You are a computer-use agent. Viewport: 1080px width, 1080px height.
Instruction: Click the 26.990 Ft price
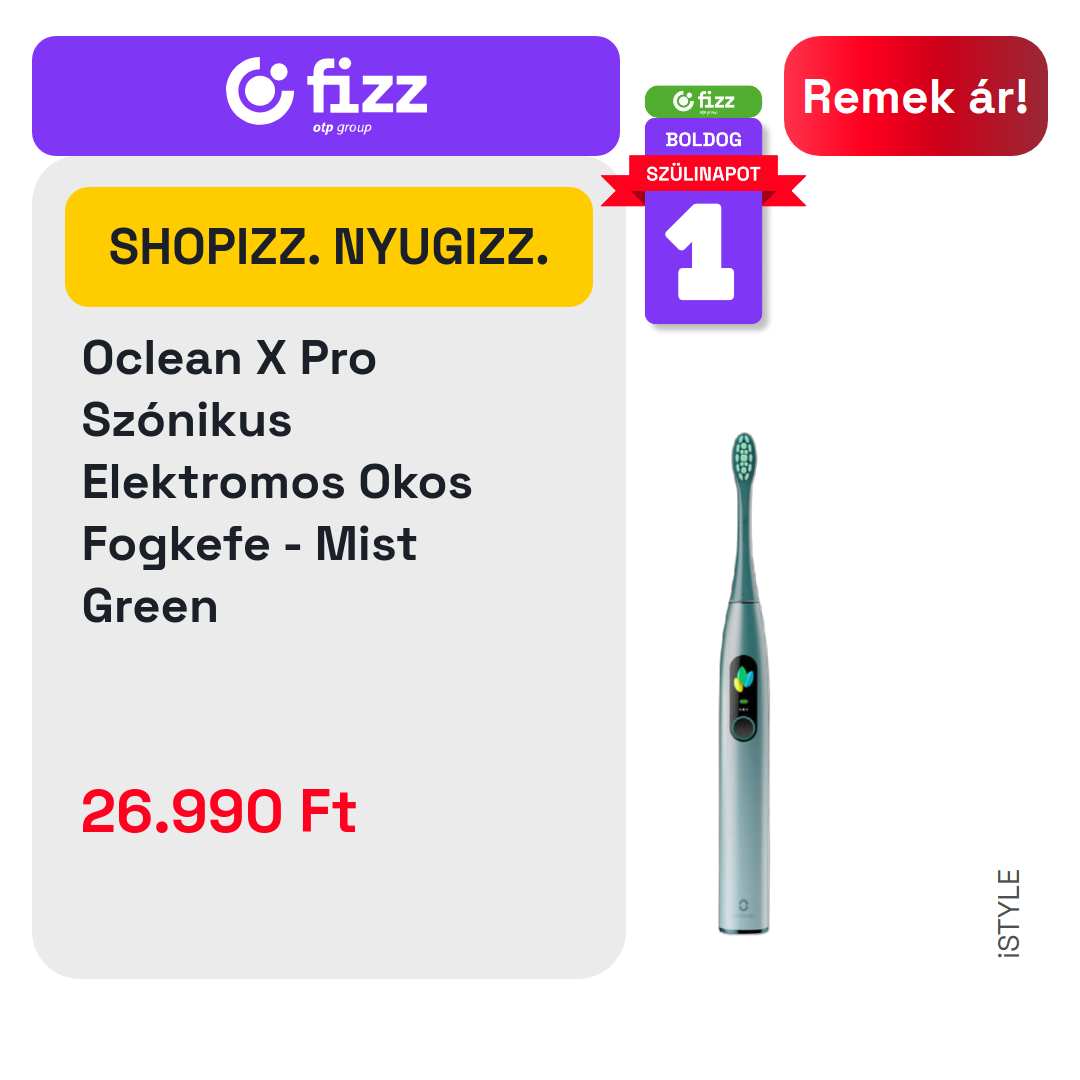[x=219, y=811]
